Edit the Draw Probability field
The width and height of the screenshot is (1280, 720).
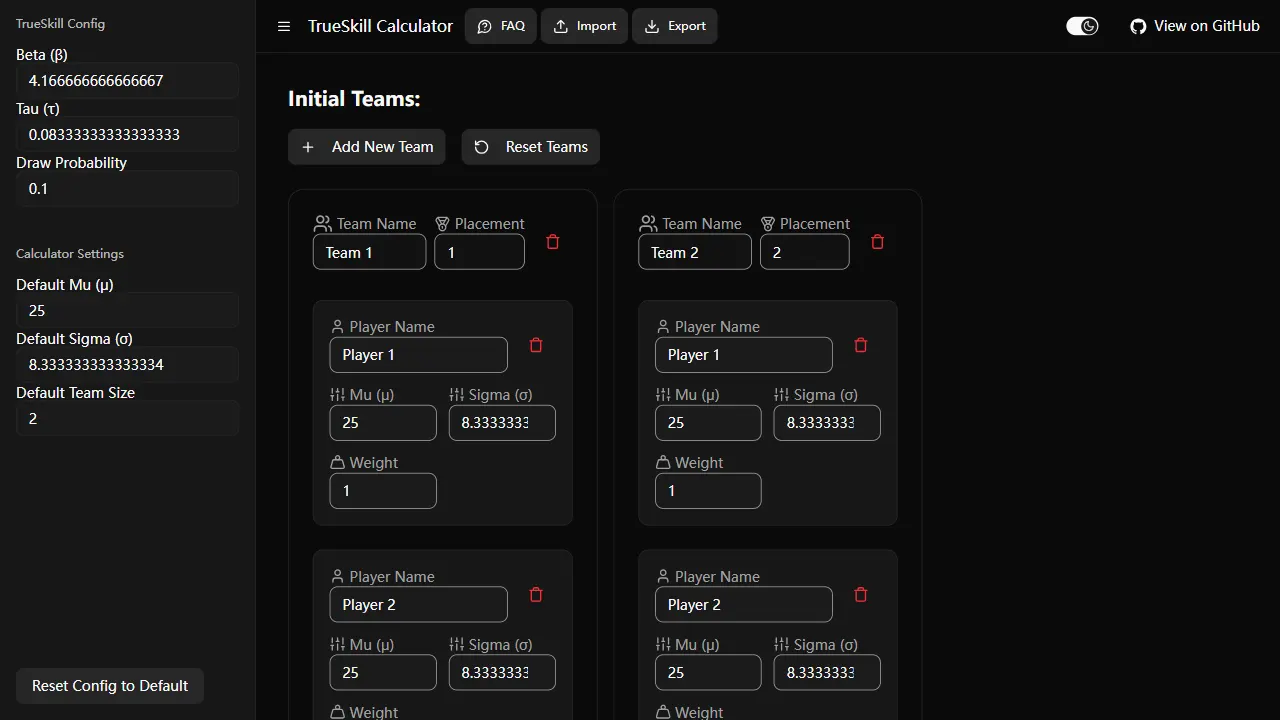point(127,189)
